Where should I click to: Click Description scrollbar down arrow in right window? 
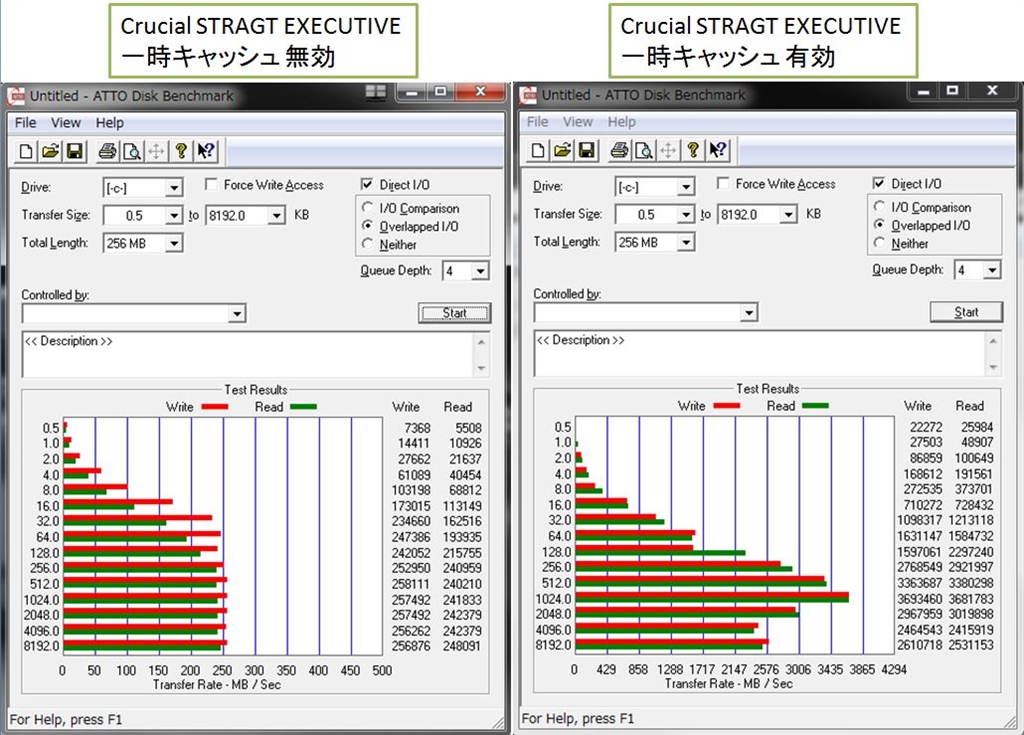click(x=994, y=367)
